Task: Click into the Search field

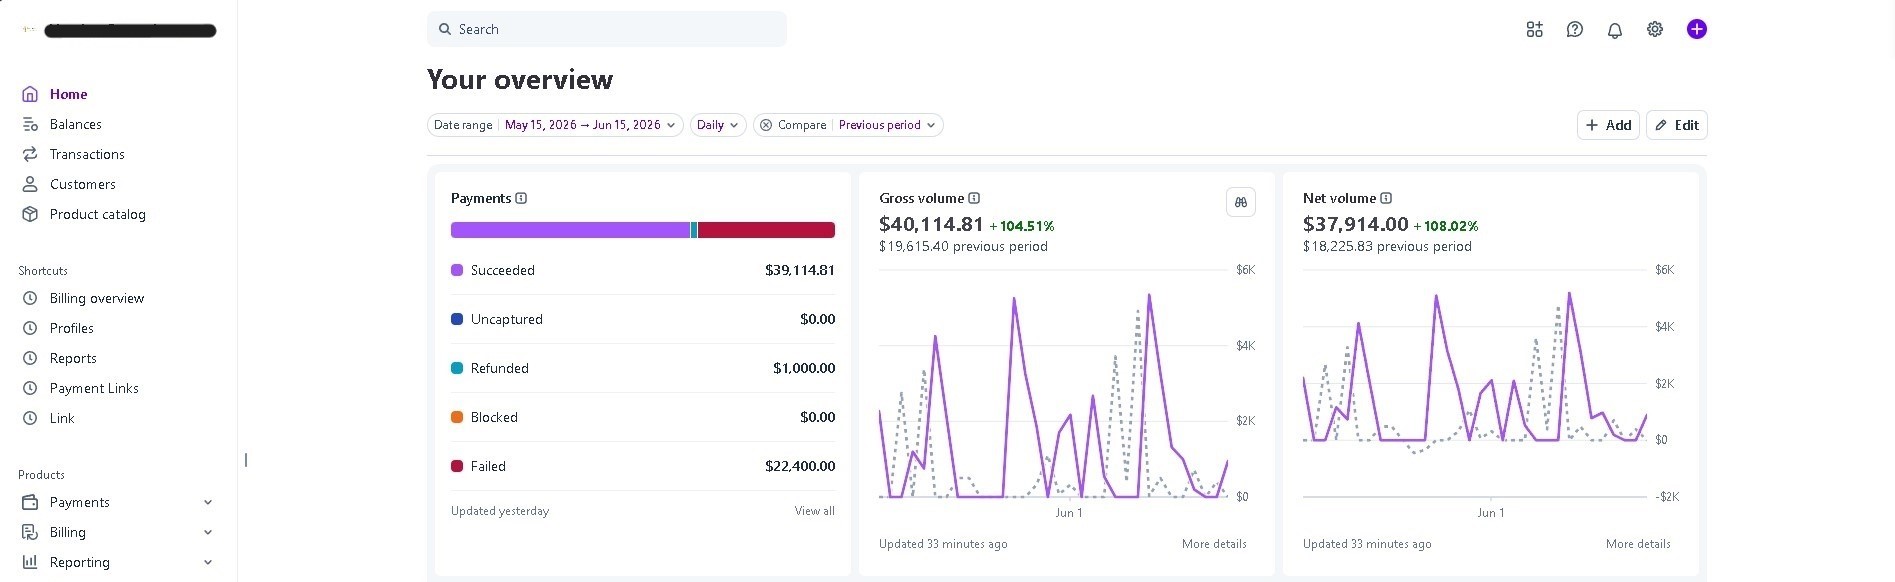Action: 606,29
